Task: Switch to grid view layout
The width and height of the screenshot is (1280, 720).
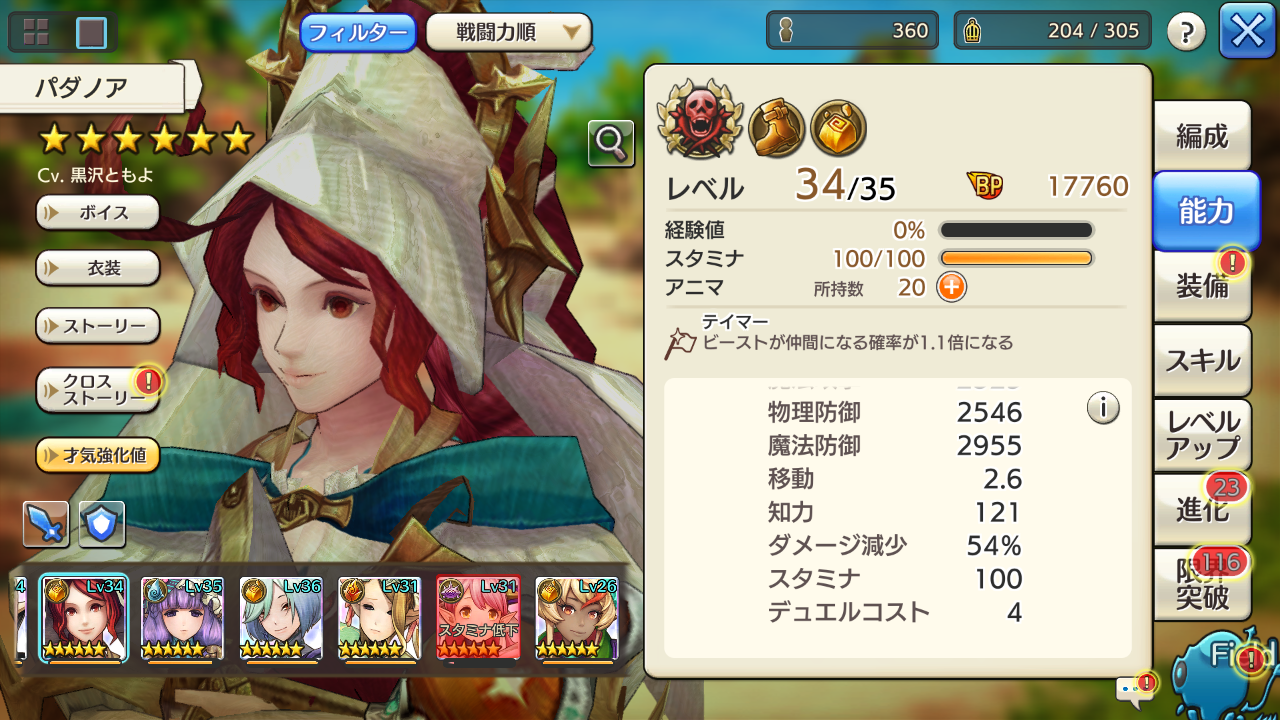Action: pos(36,32)
